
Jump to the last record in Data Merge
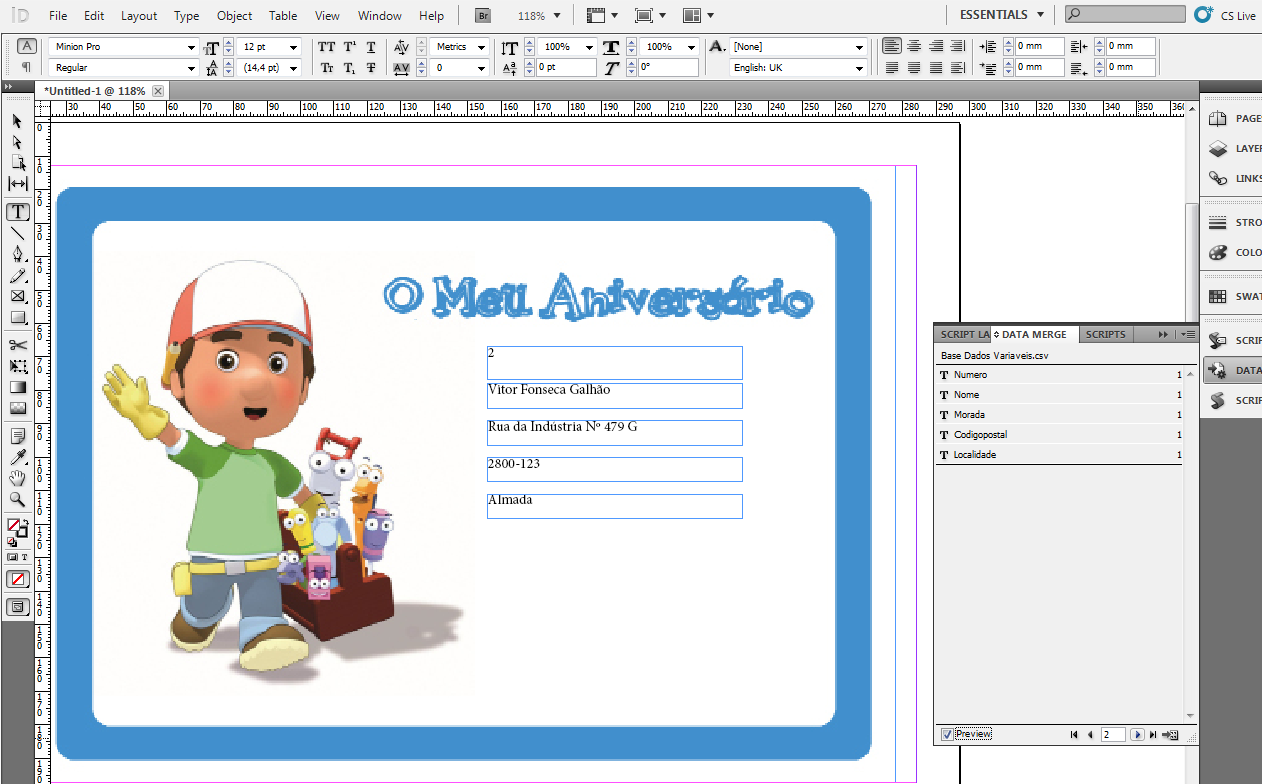pos(1153,733)
